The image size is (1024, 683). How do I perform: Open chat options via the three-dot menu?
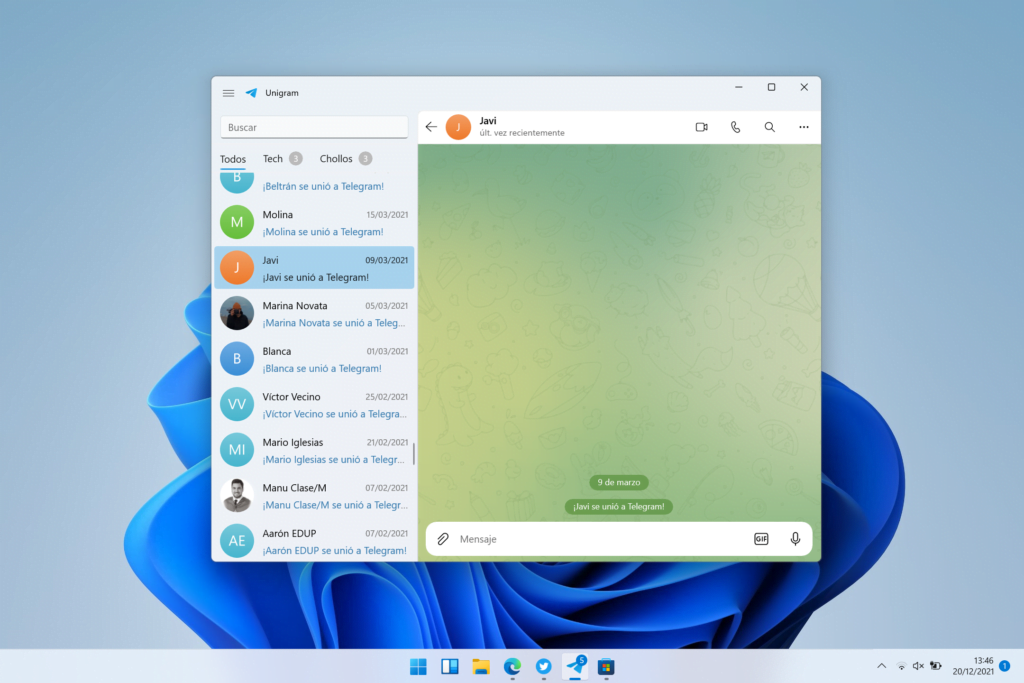point(804,127)
